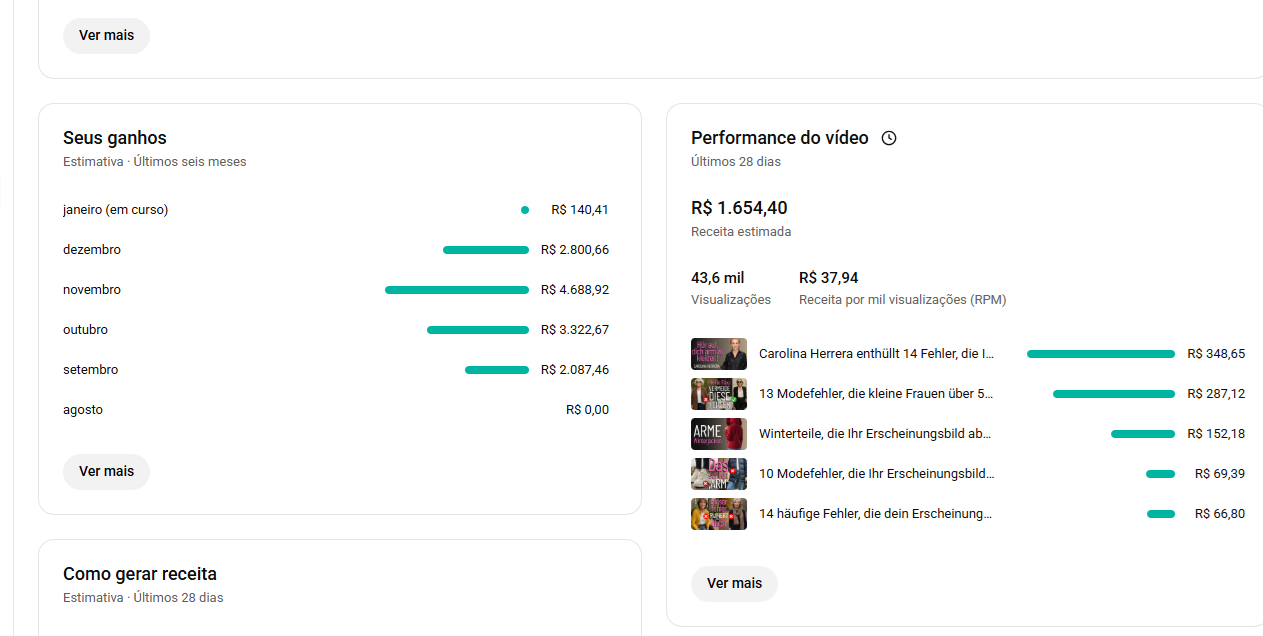This screenshot has width=1263, height=636.
Task: Click the Carolina Herrera enthüllt 14 Fehler title
Action: click(x=876, y=354)
